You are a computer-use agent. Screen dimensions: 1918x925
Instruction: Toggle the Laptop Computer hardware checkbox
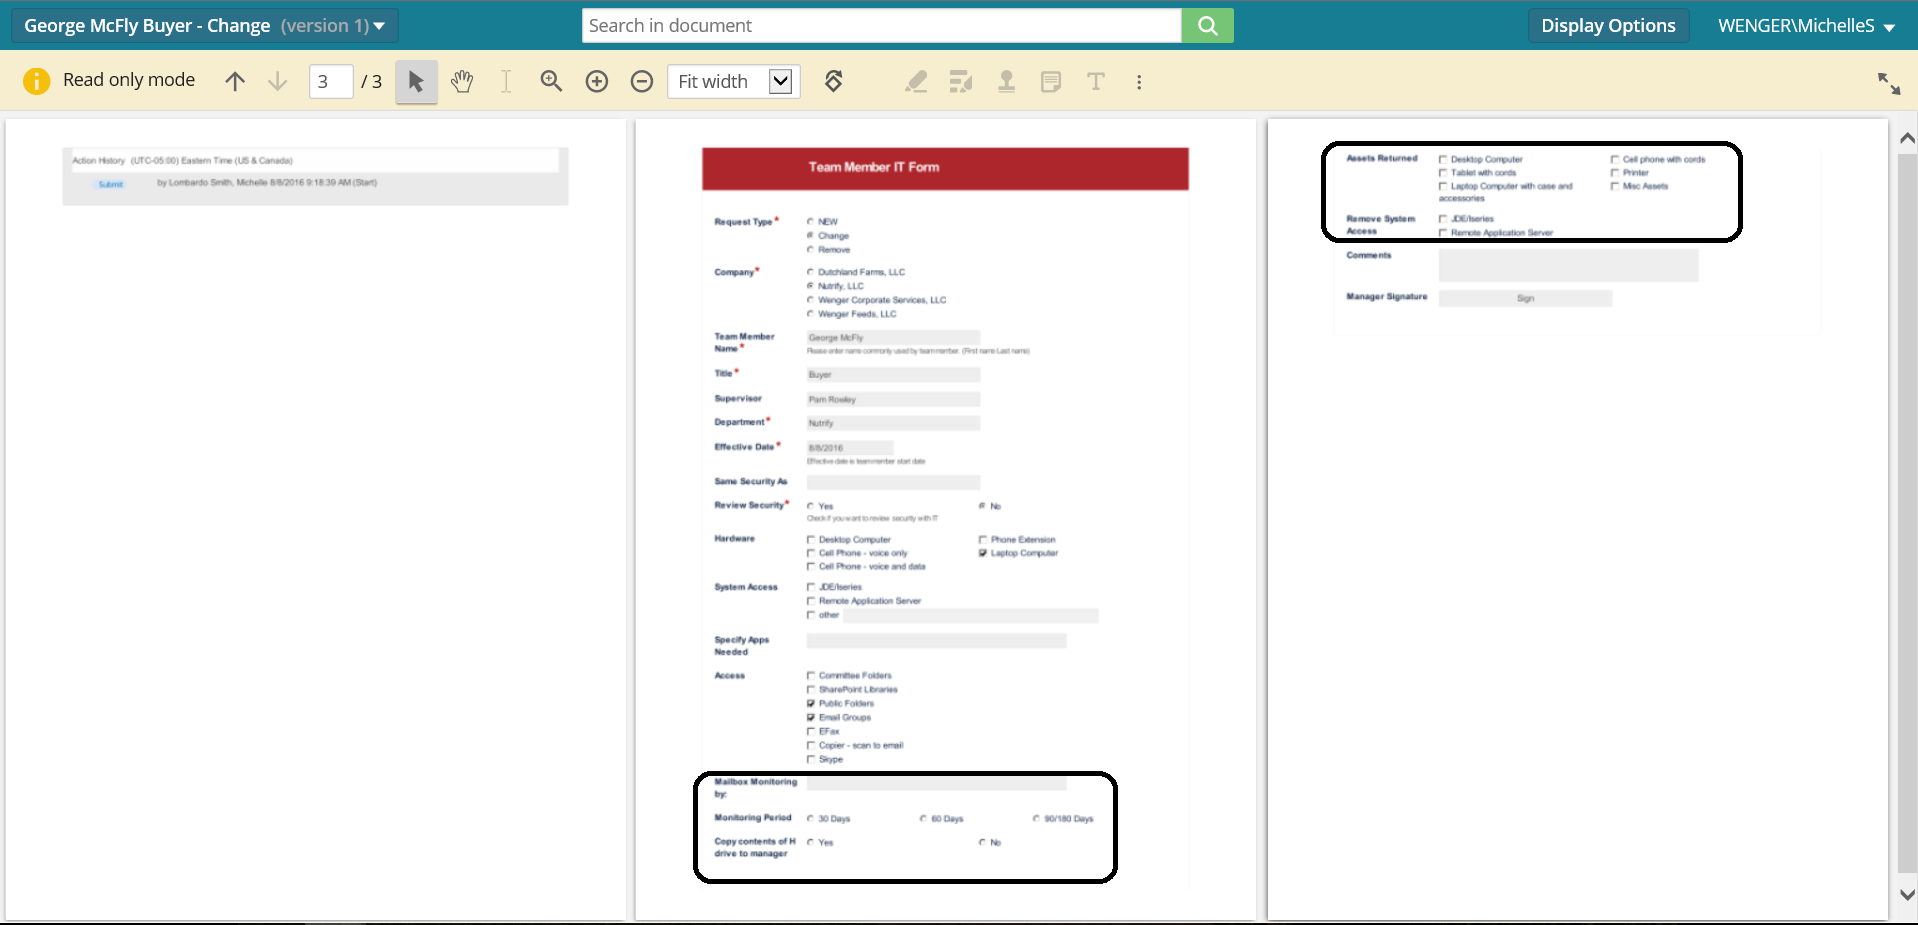[983, 553]
